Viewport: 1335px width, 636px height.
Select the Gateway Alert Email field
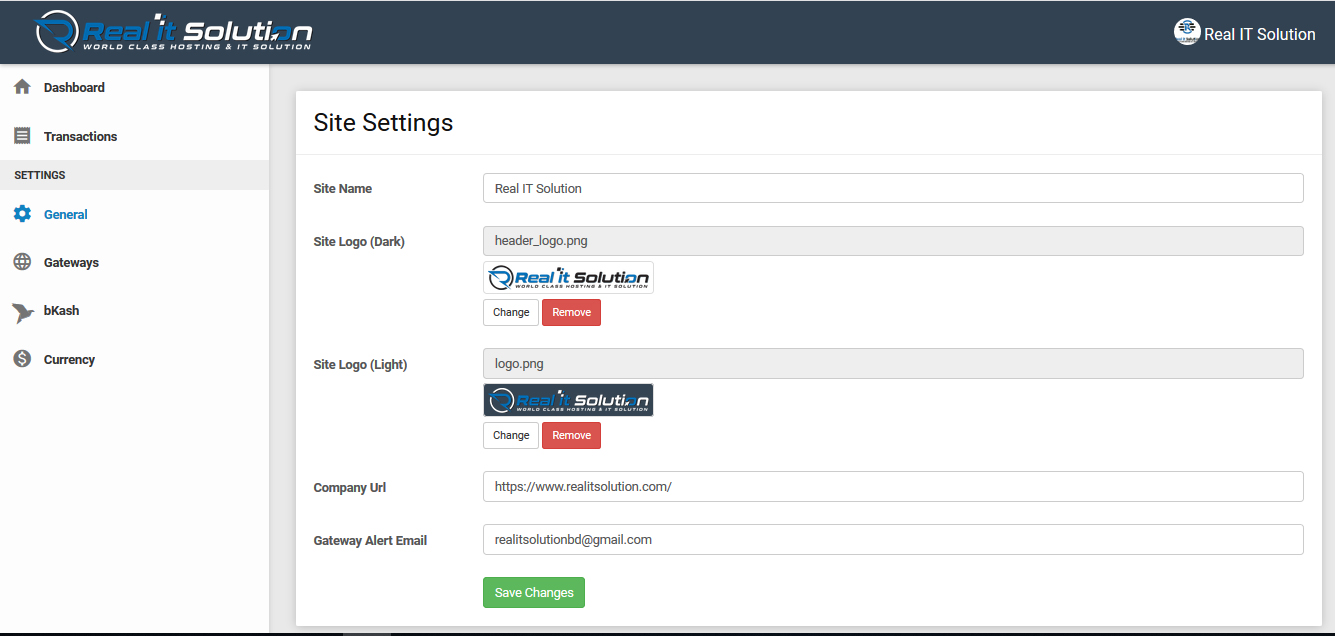pyautogui.click(x=892, y=539)
